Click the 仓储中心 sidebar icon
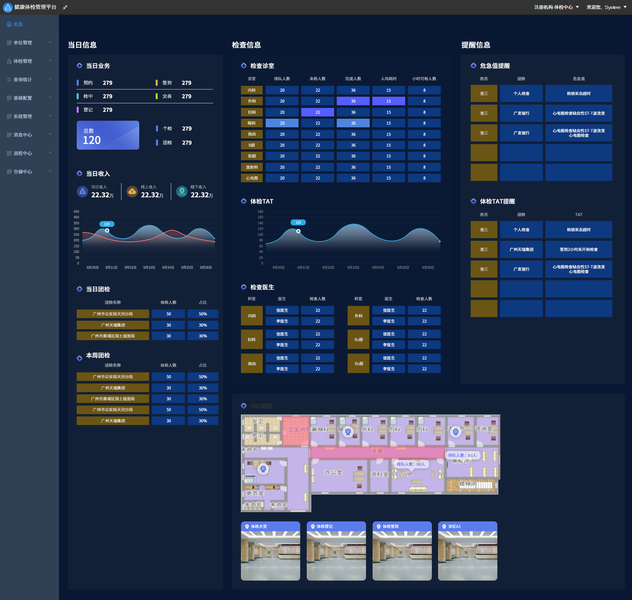The width and height of the screenshot is (632, 600). (x=9, y=172)
